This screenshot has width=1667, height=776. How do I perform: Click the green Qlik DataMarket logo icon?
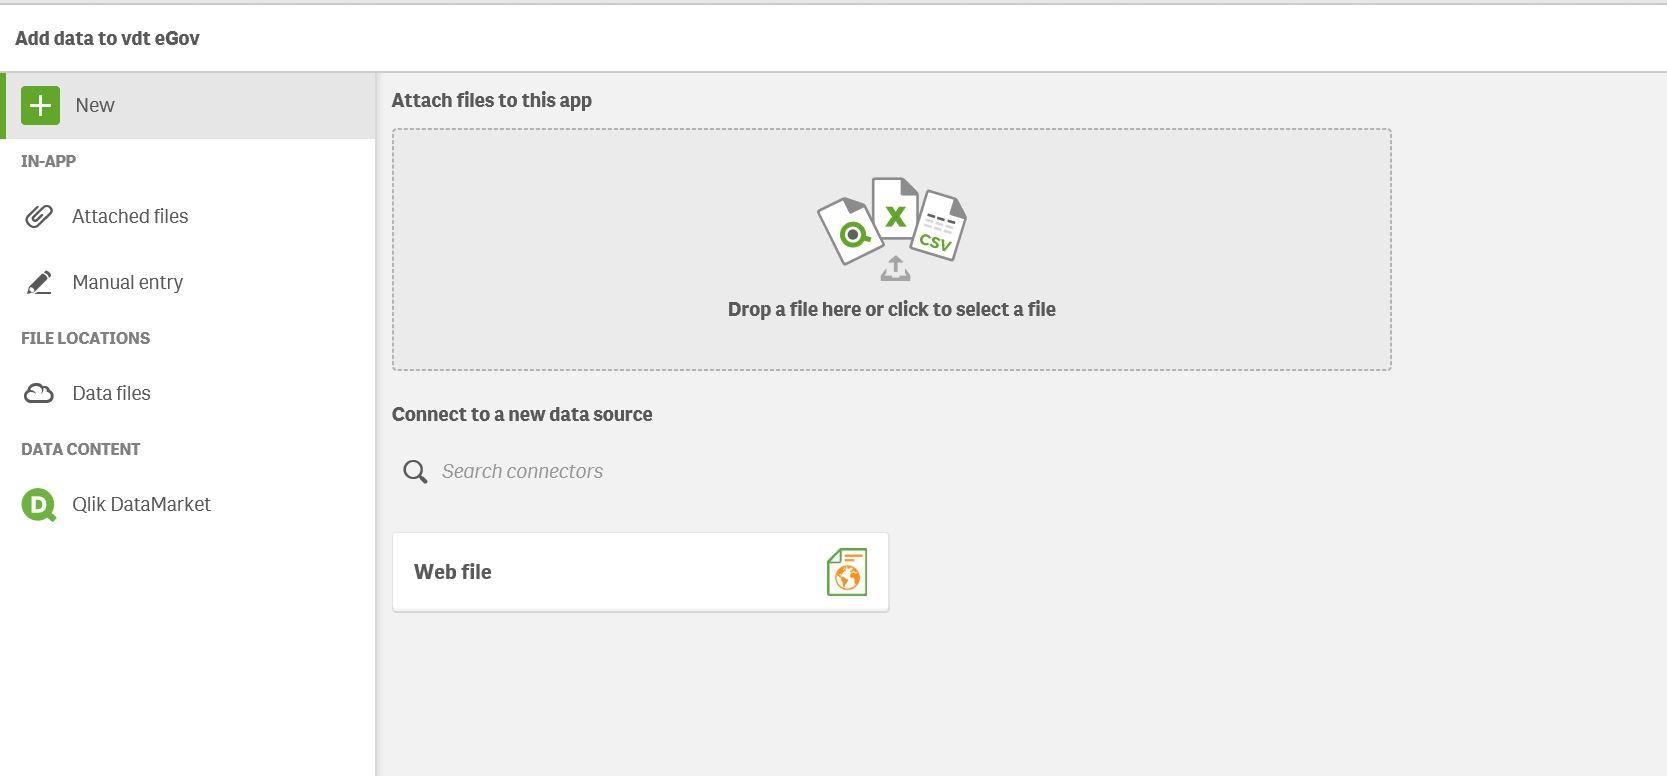pos(39,505)
